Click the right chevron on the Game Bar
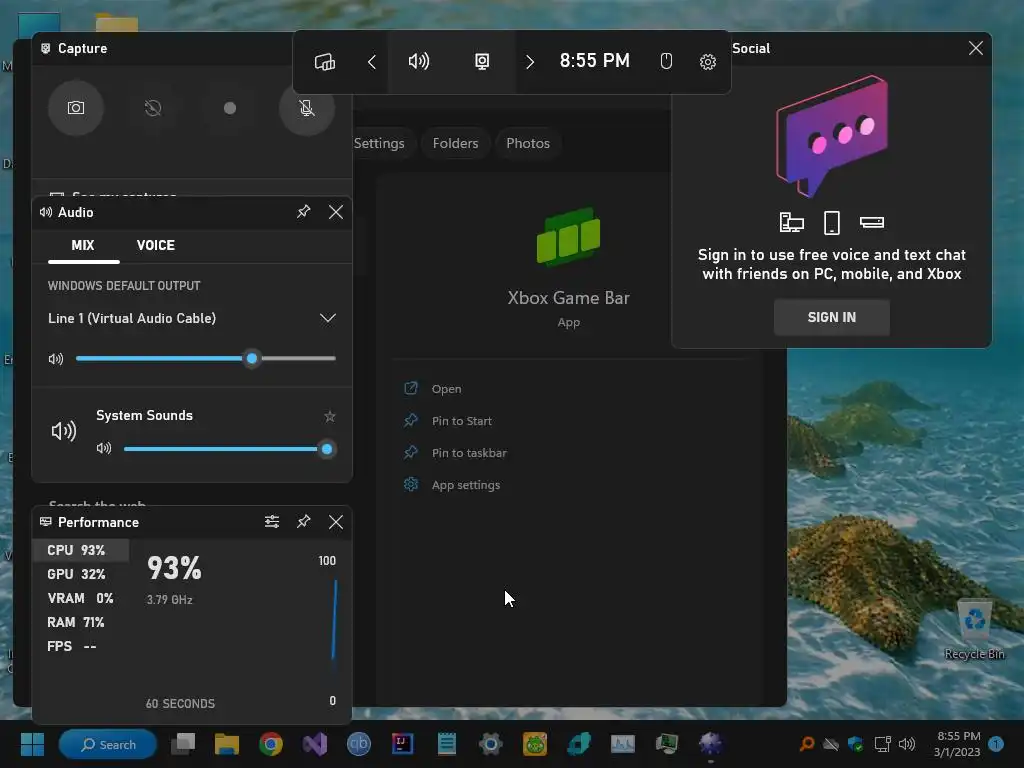 [x=530, y=62]
